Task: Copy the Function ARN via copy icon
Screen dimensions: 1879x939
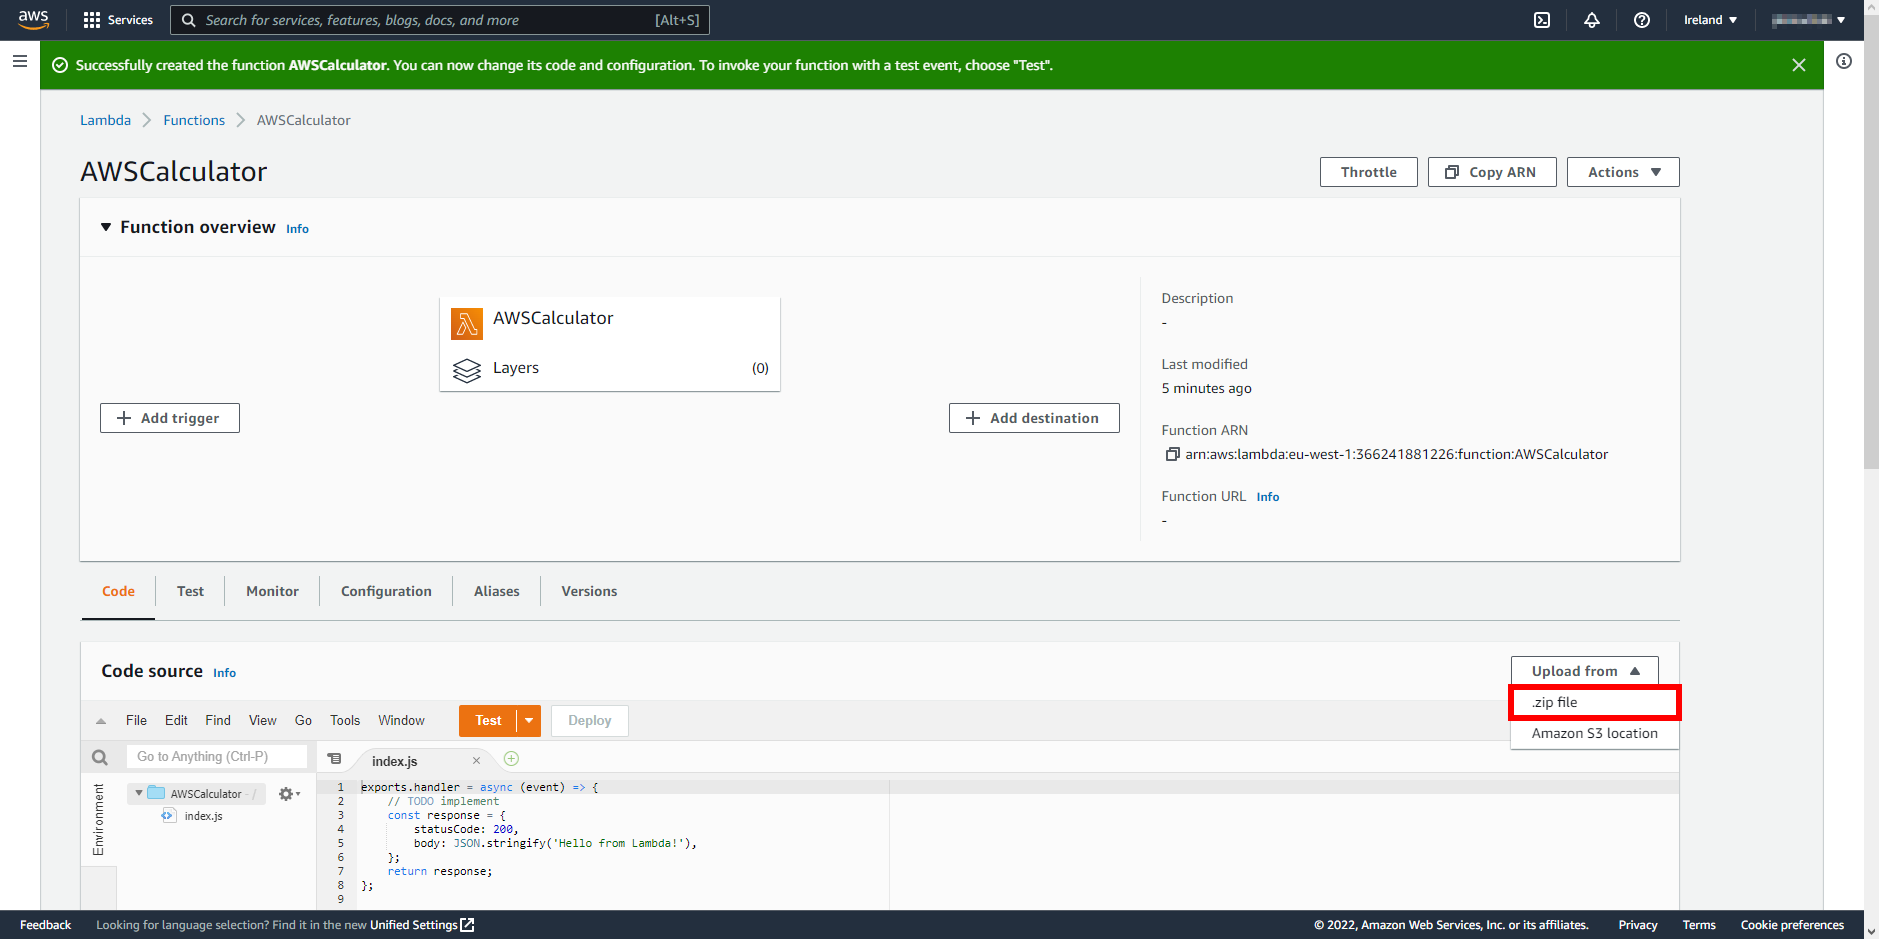Action: (x=1172, y=454)
